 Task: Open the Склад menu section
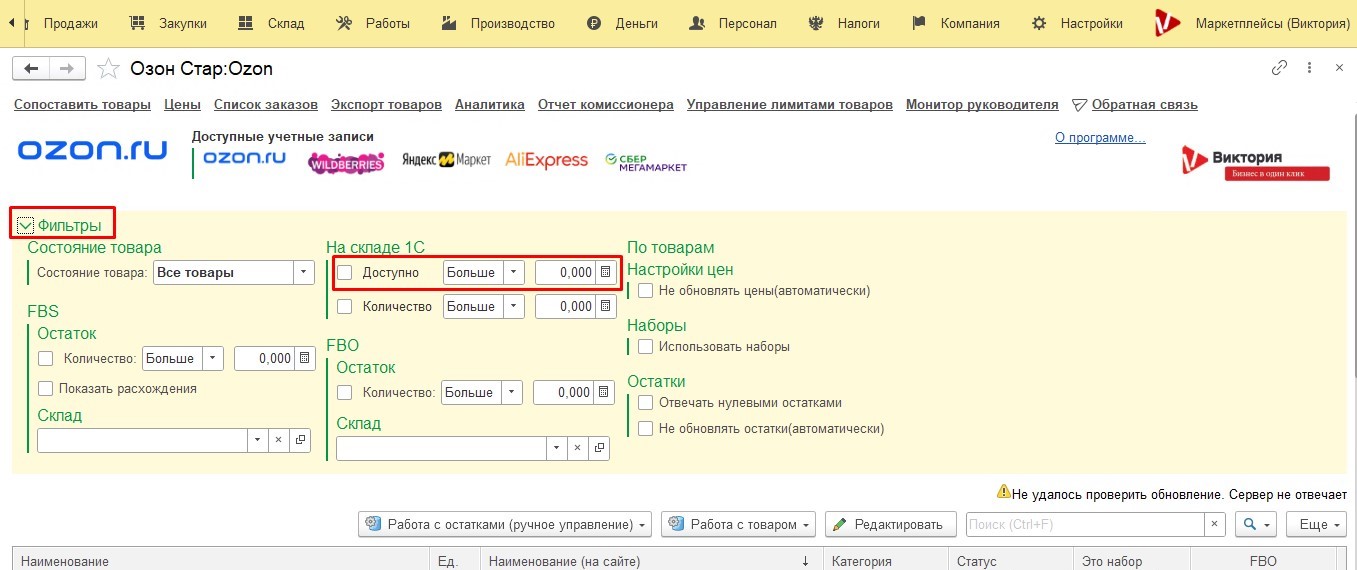pyautogui.click(x=271, y=23)
